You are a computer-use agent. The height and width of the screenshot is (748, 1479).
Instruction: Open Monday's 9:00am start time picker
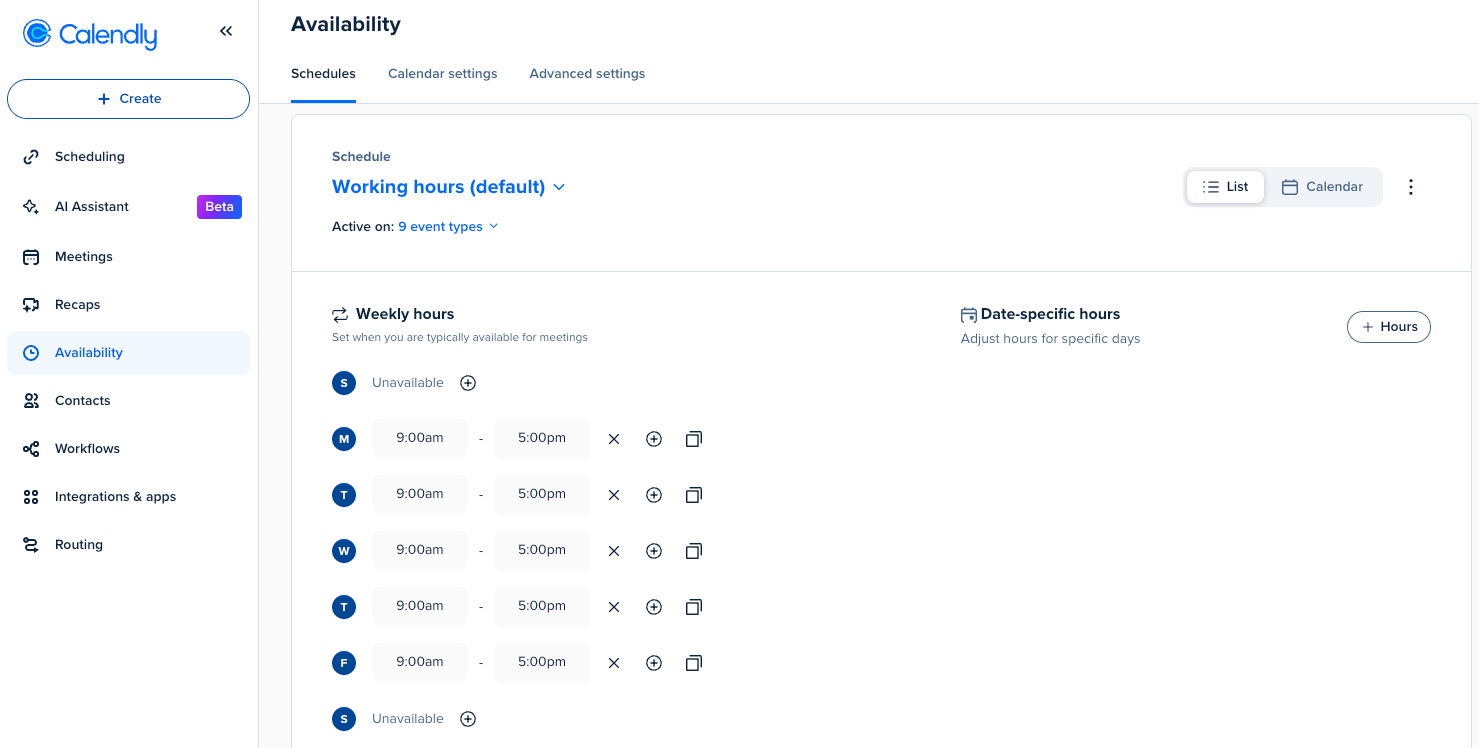pos(419,438)
